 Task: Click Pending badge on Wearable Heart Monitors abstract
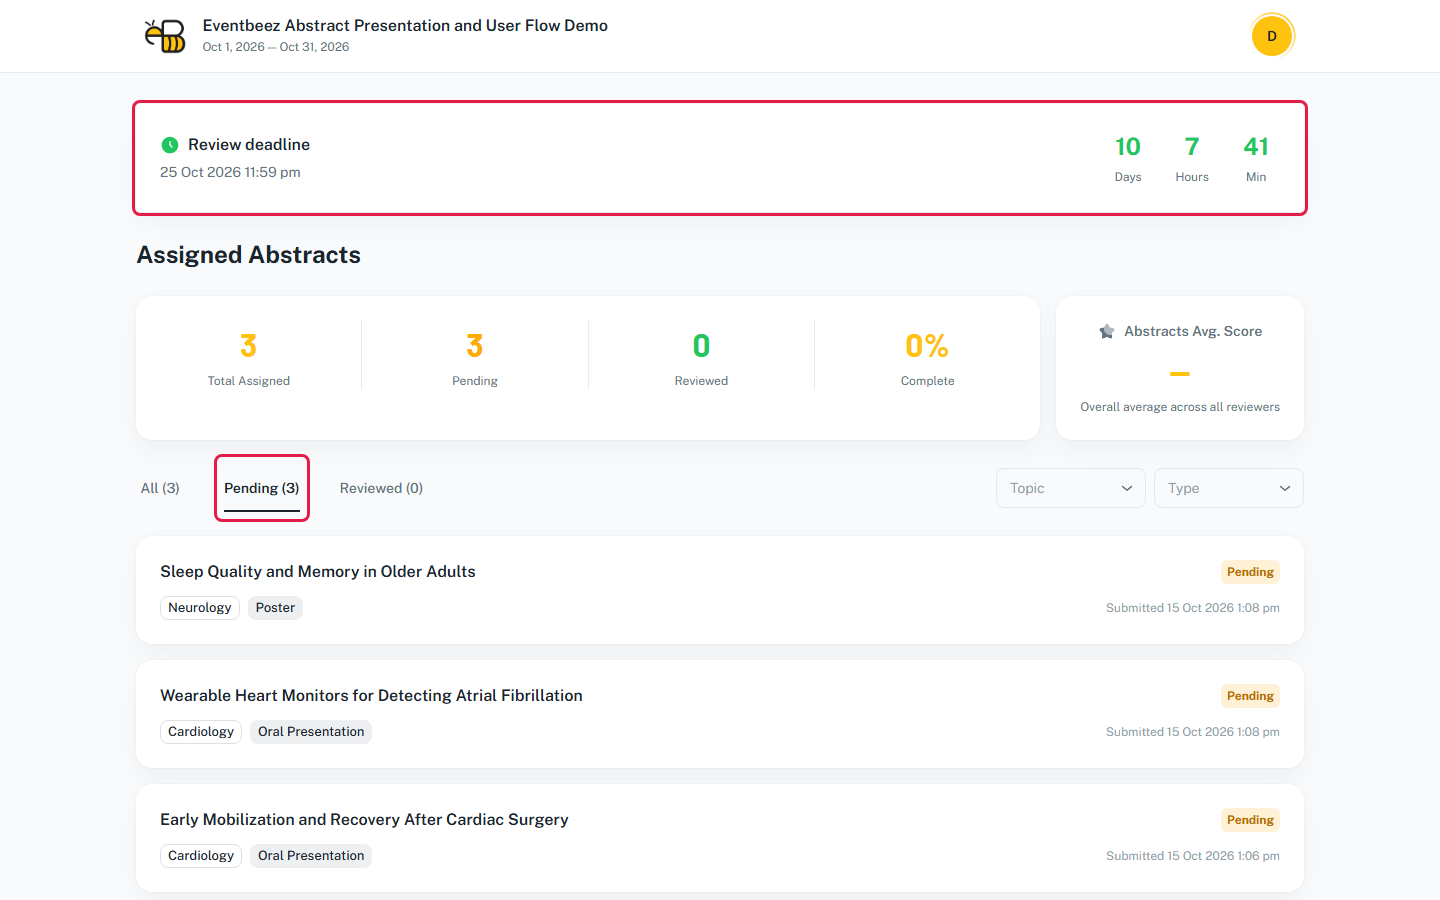(x=1250, y=696)
